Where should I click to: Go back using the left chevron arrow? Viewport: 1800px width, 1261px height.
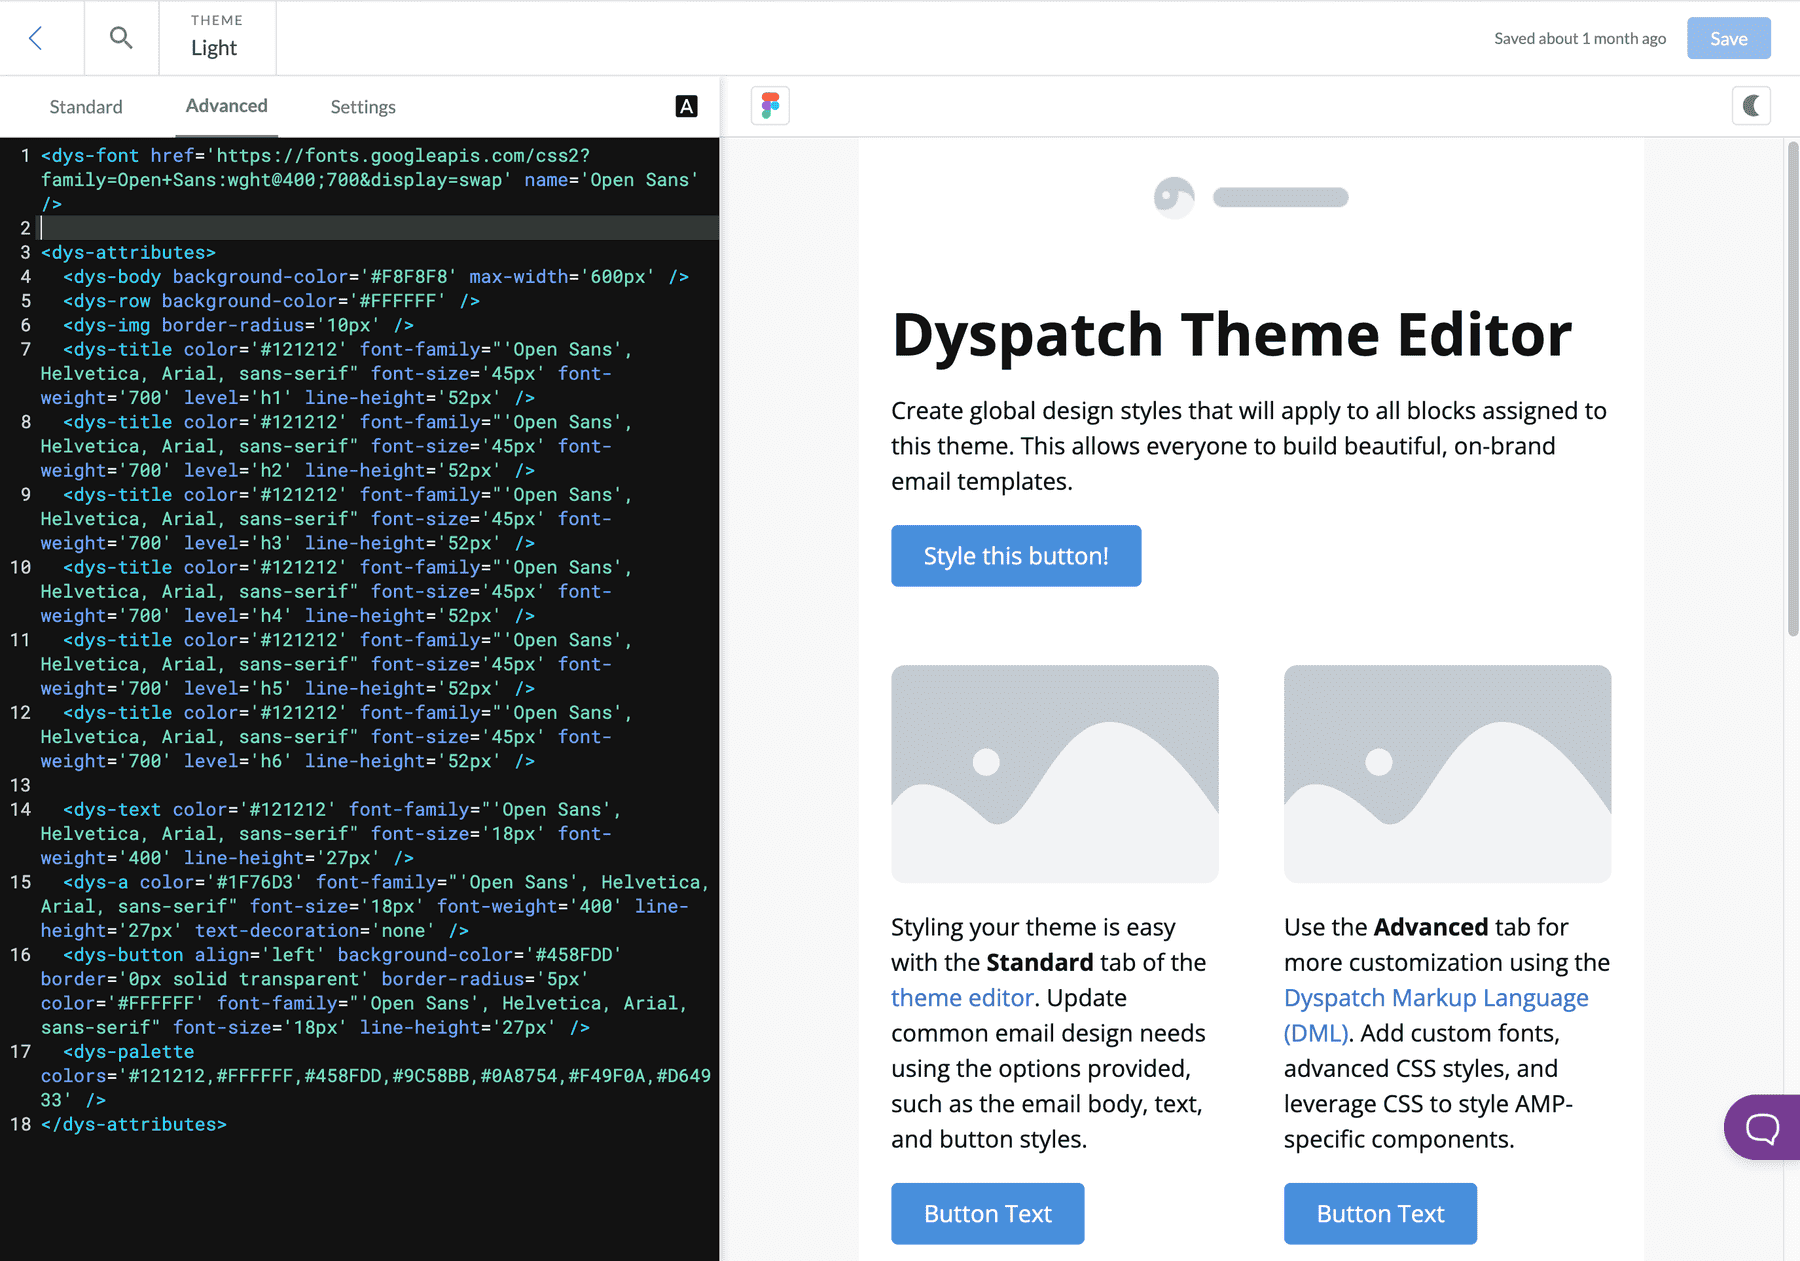(x=36, y=38)
